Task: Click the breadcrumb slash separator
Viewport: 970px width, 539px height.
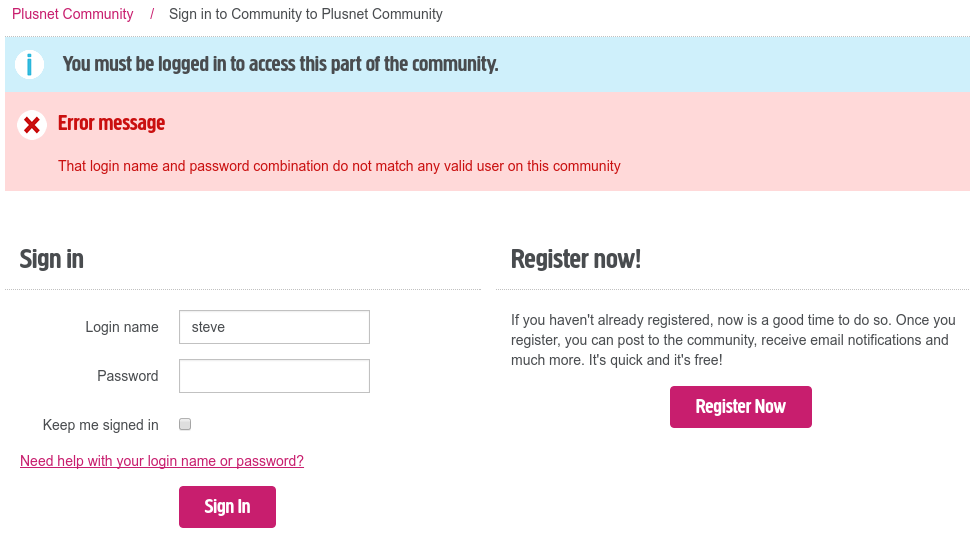Action: (x=152, y=14)
